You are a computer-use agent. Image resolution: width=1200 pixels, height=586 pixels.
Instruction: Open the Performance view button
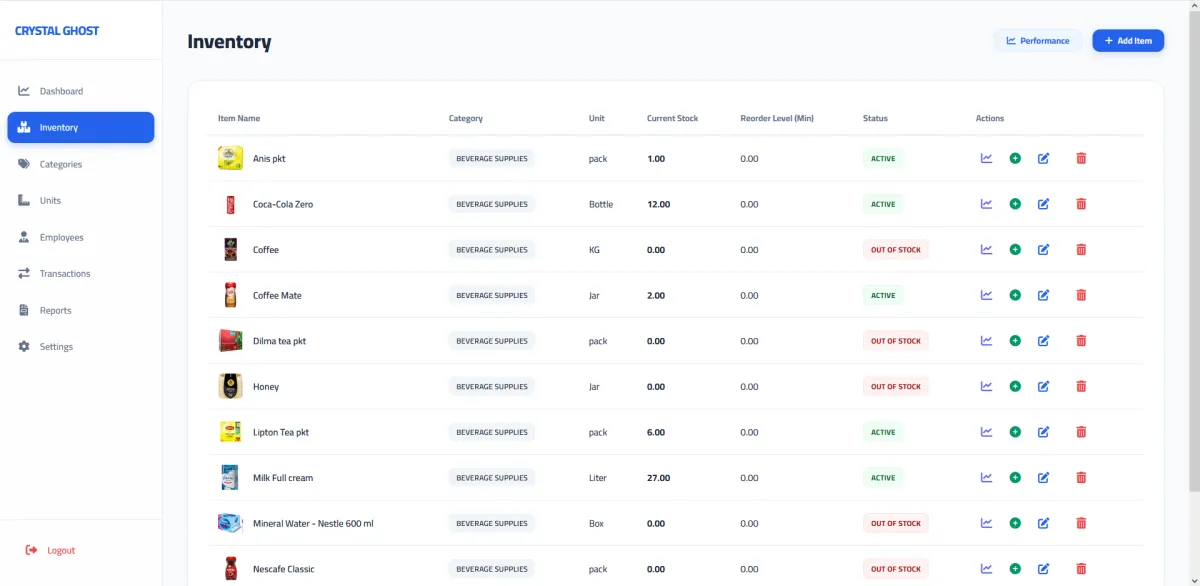(1038, 41)
